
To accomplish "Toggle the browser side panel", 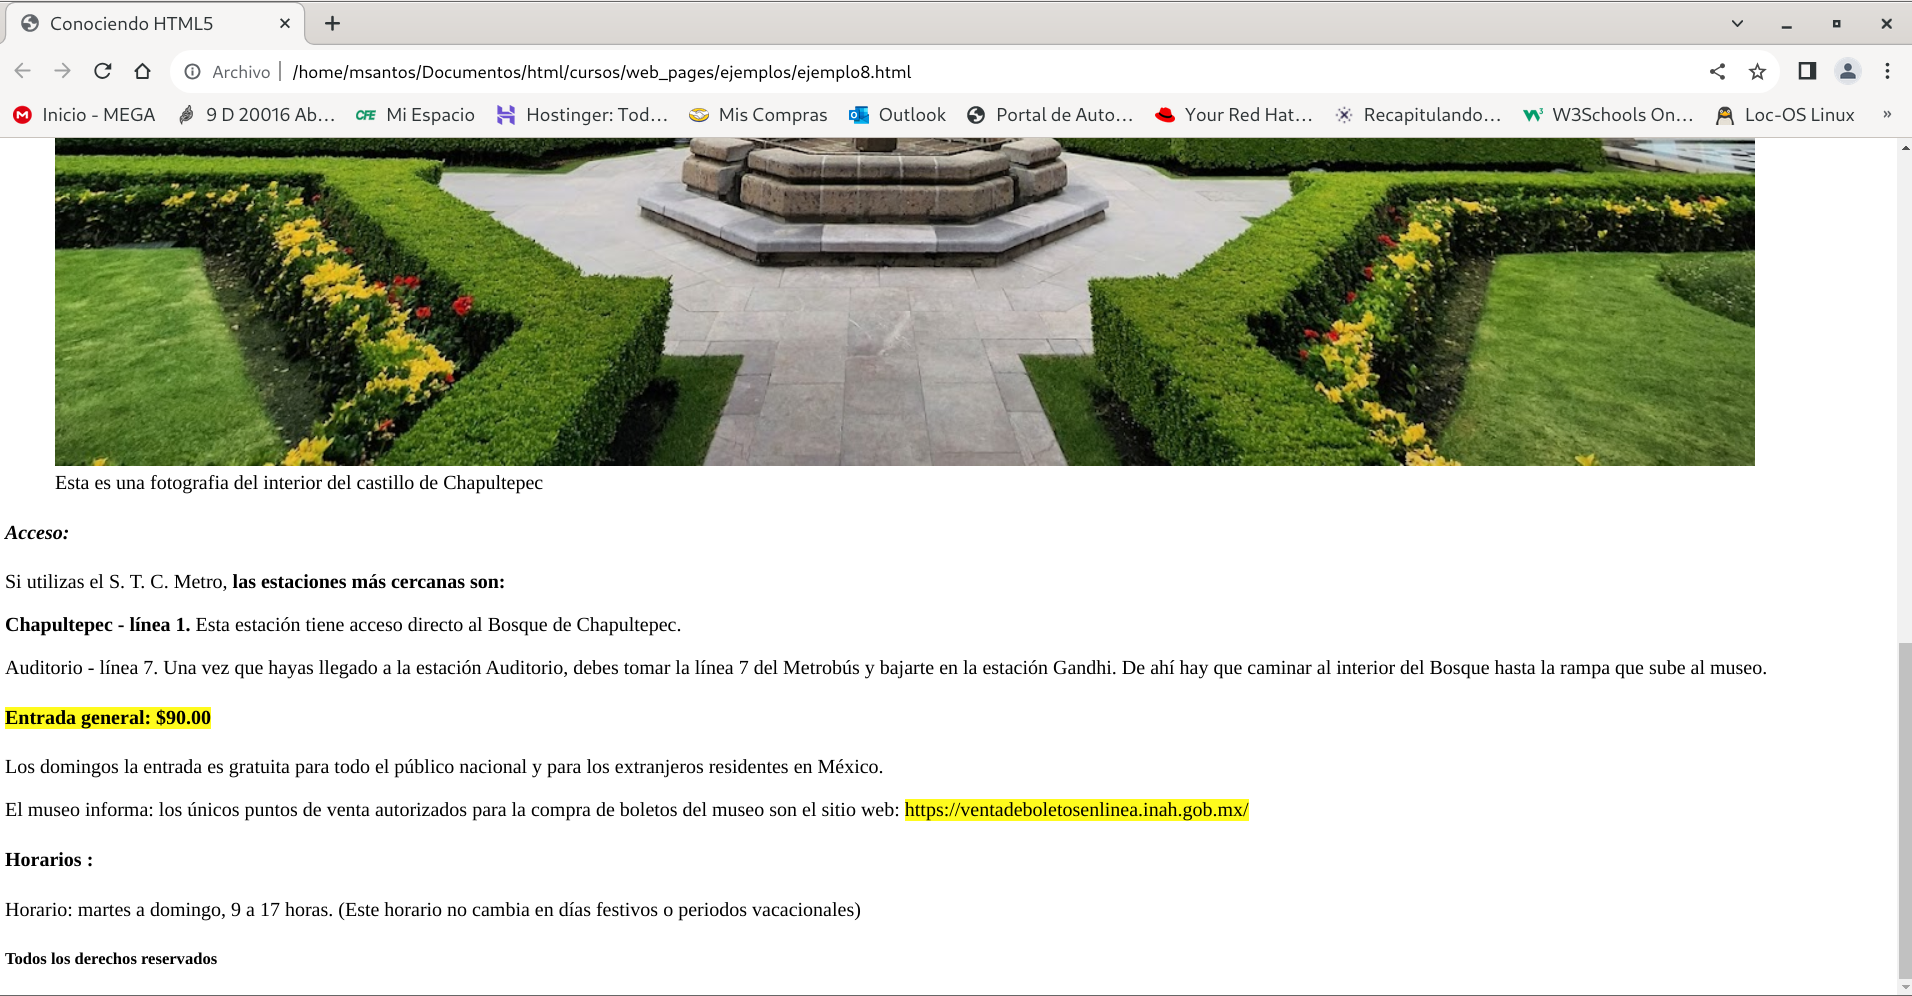I will (1807, 71).
